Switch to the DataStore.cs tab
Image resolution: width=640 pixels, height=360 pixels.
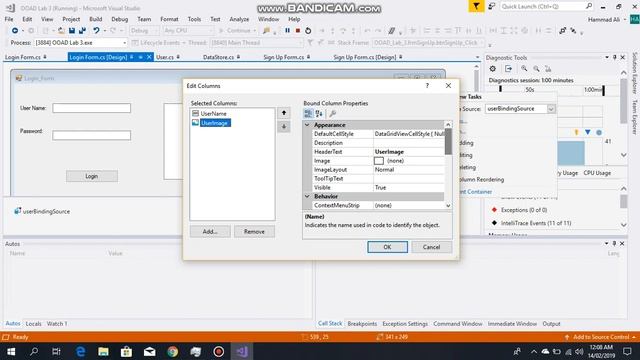218,57
